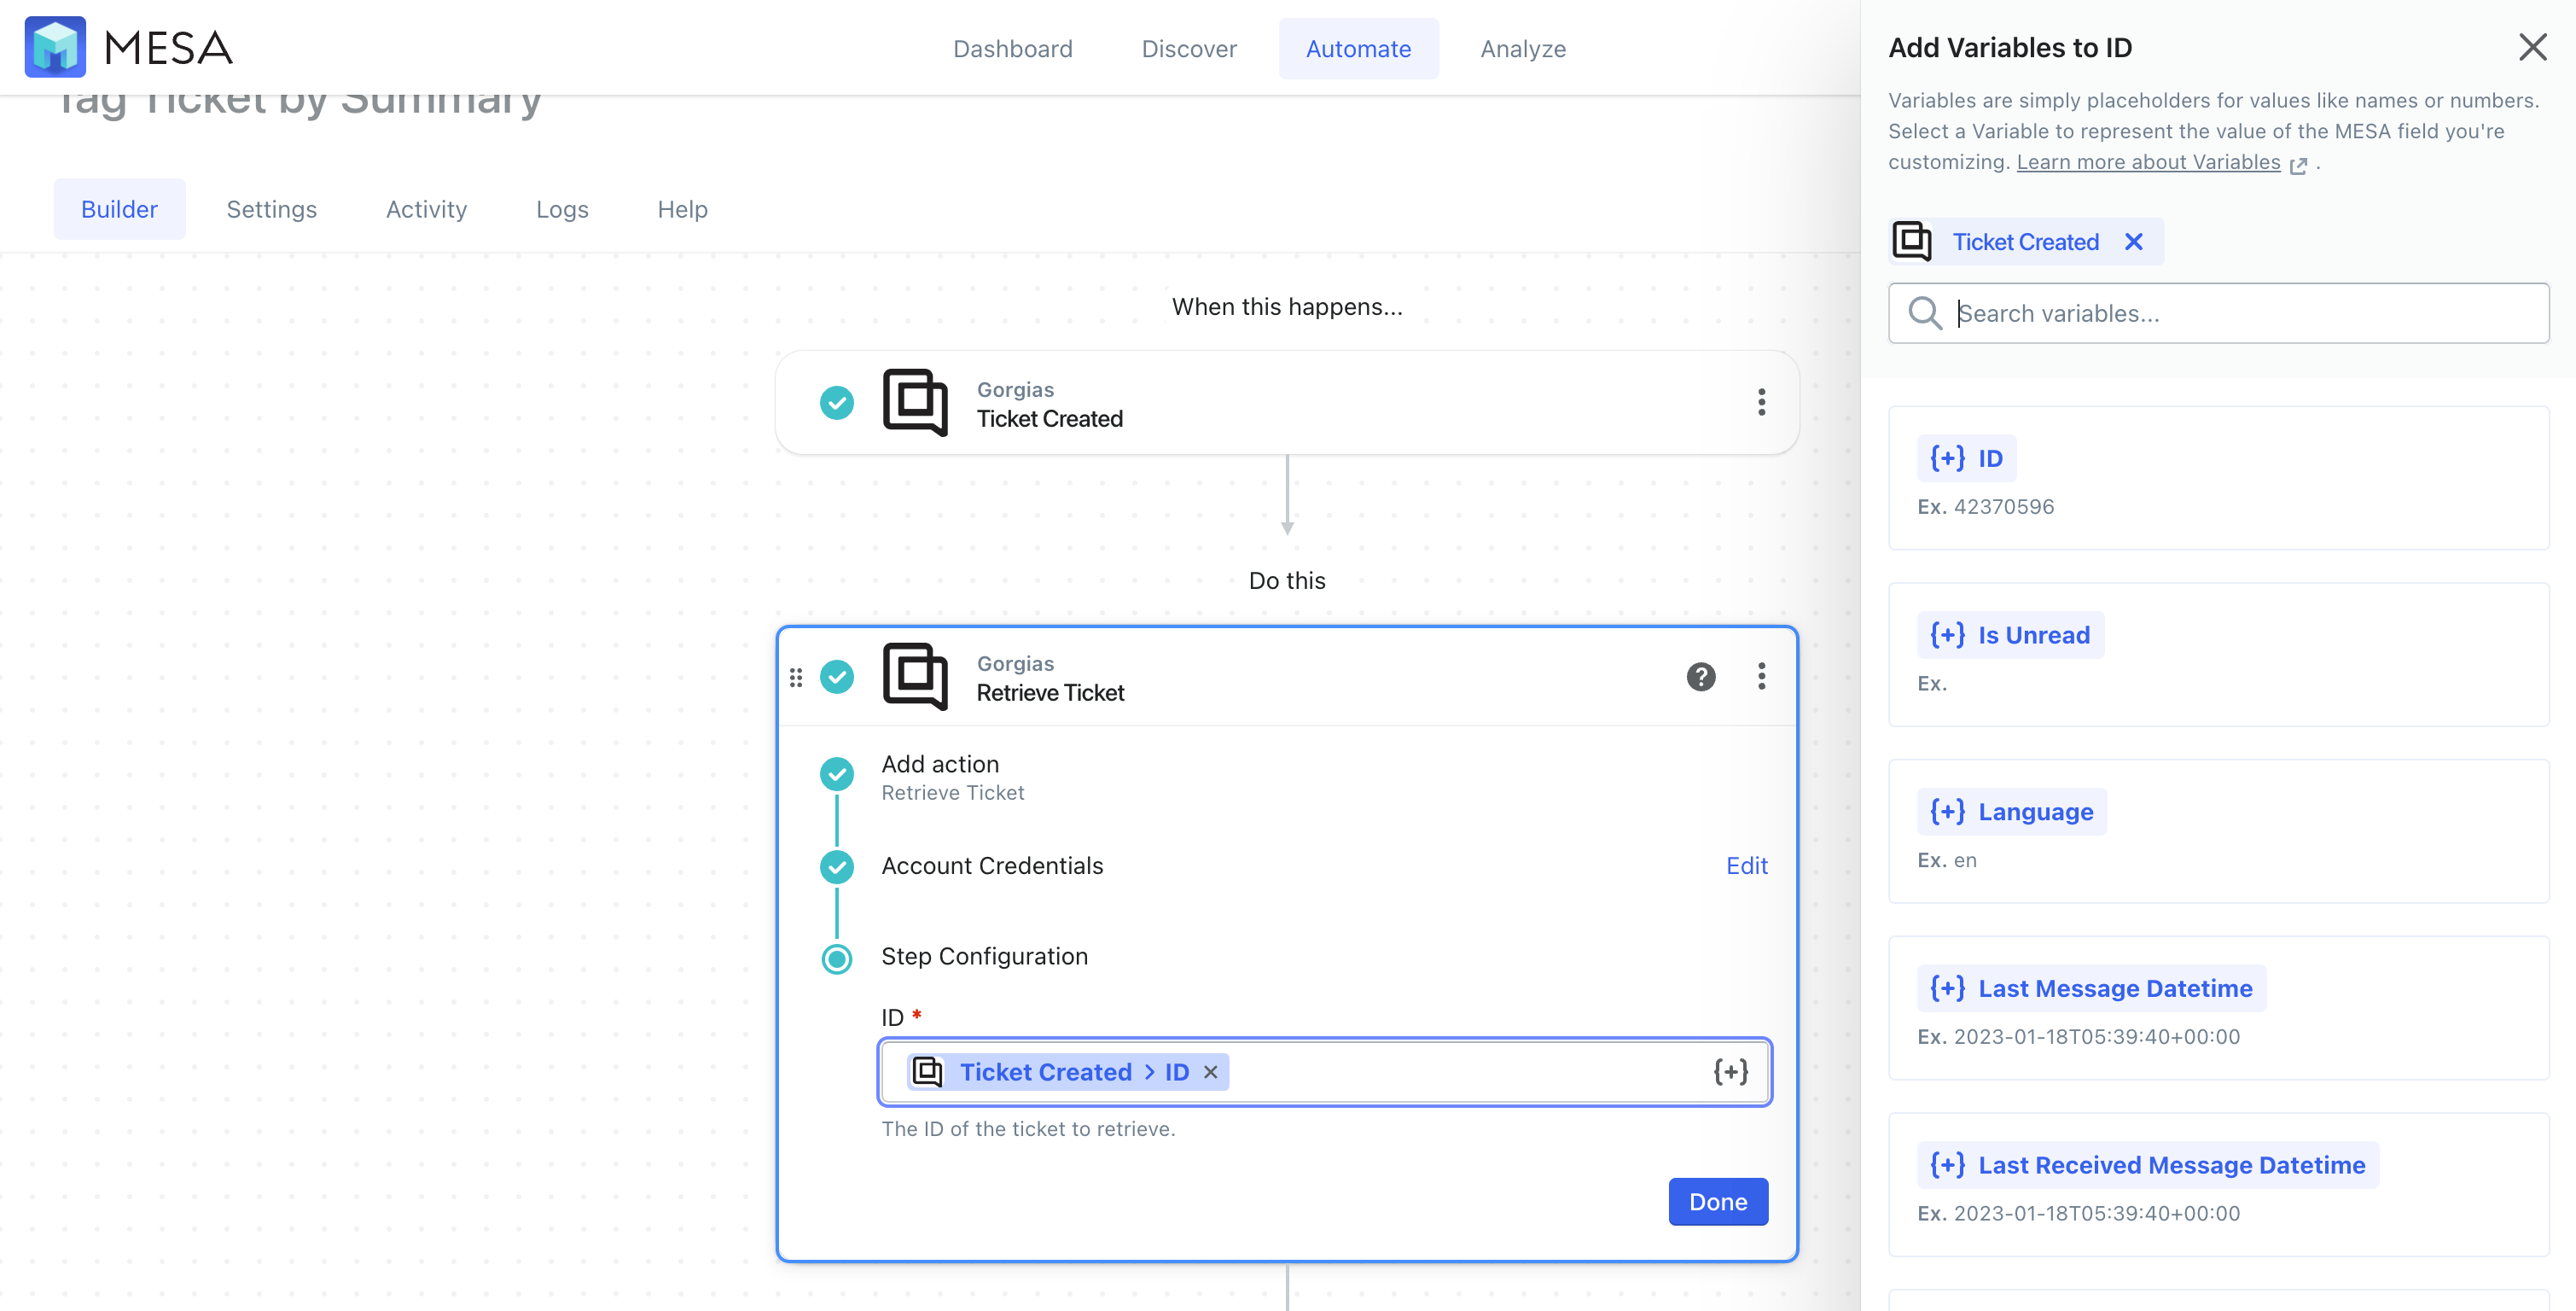Click the Done button

(x=1717, y=1202)
